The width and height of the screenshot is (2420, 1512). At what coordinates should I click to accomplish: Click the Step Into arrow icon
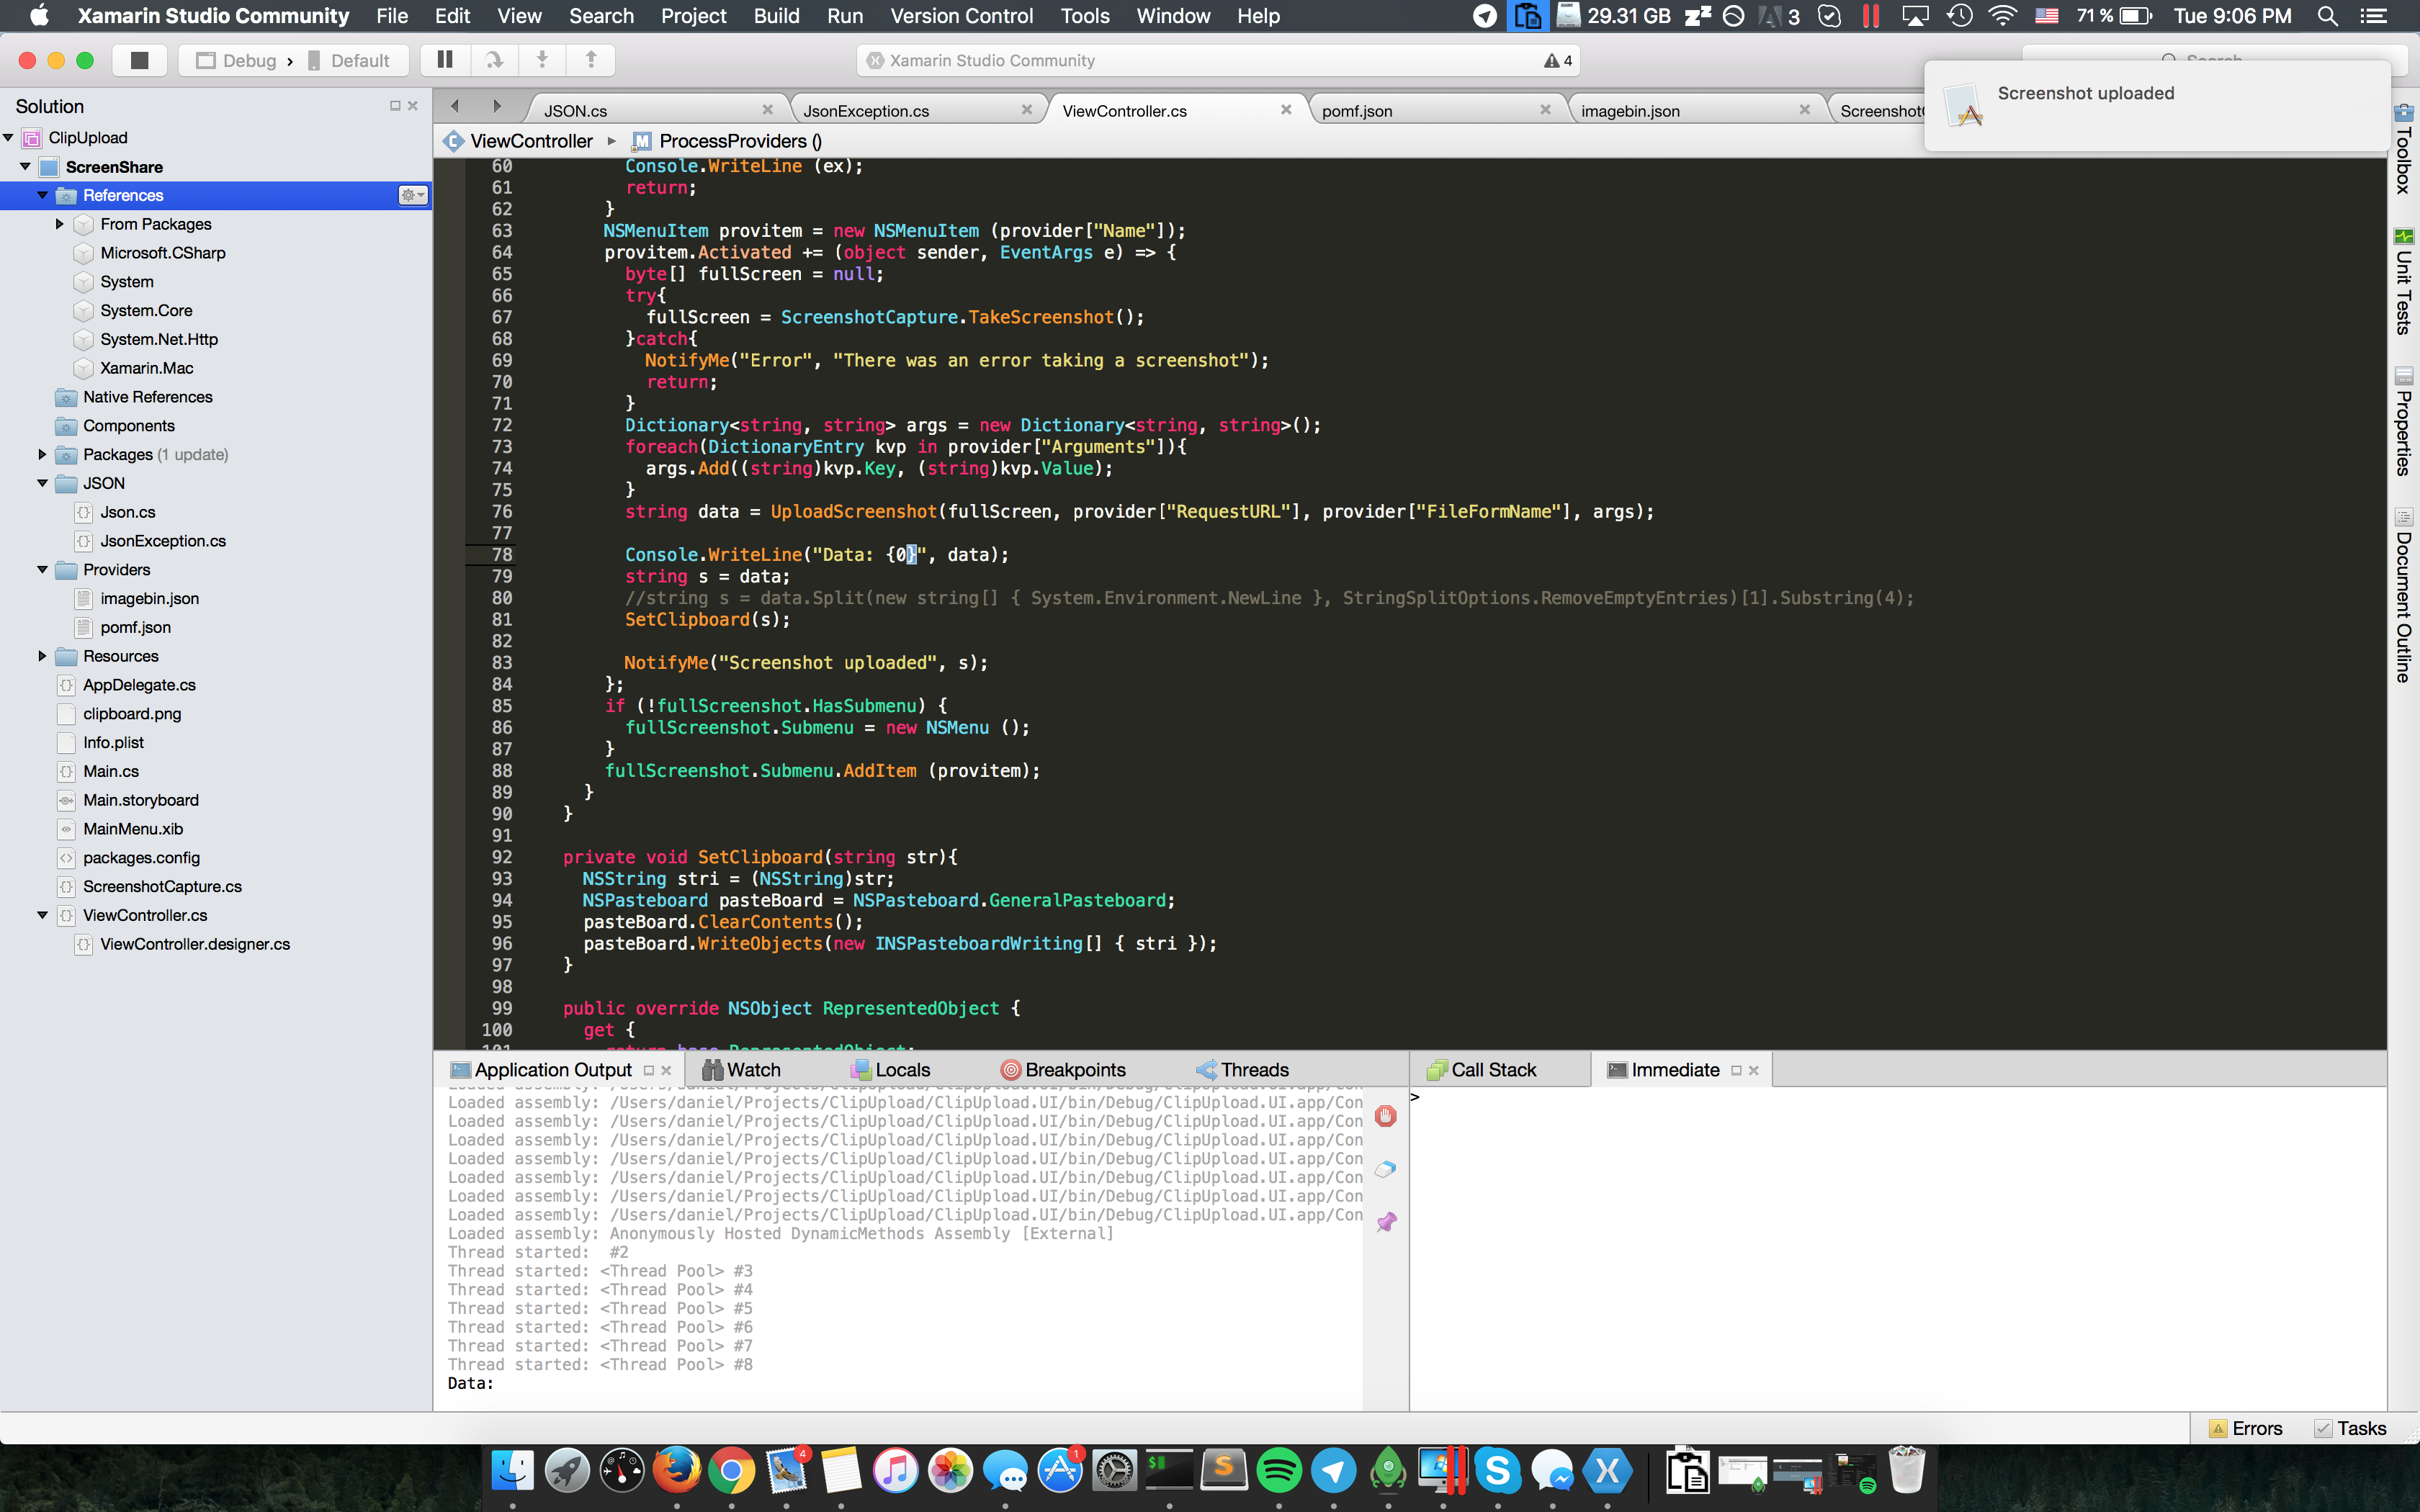(542, 60)
